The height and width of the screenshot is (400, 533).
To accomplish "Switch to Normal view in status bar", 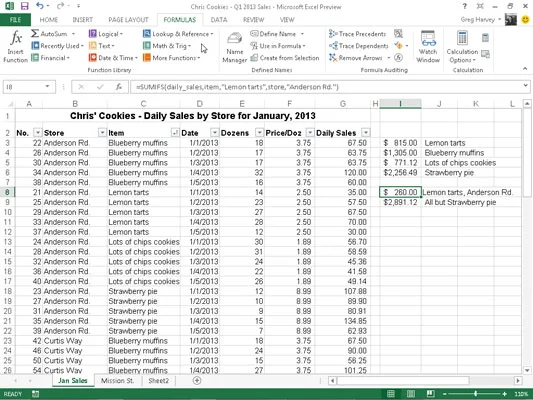I will (x=391, y=394).
